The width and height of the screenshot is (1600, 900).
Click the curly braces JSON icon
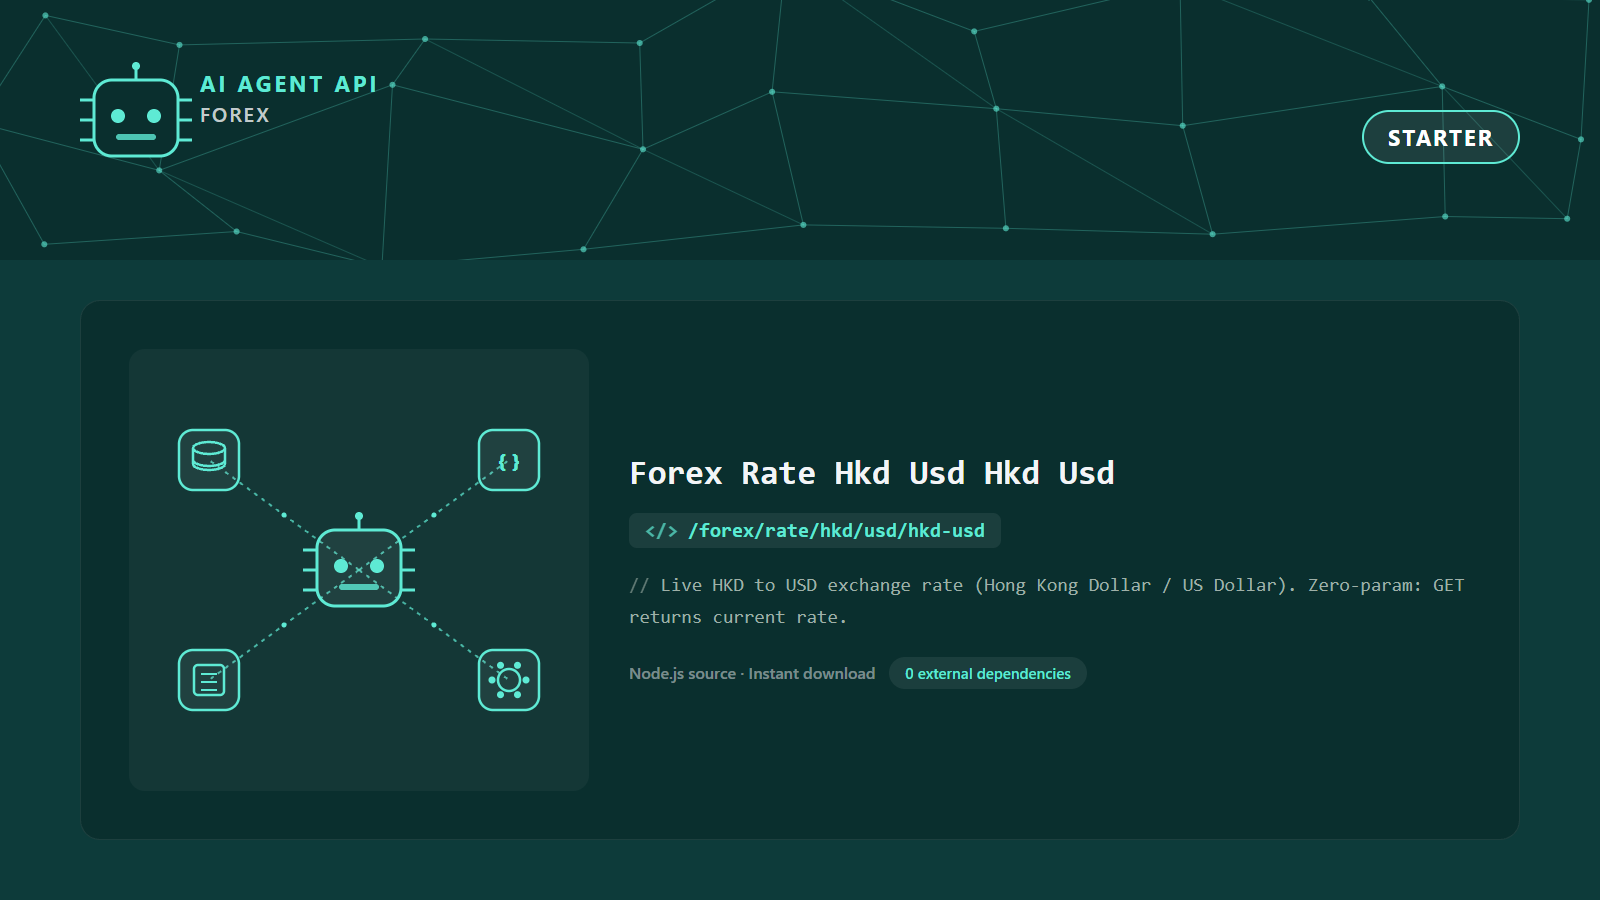(509, 460)
